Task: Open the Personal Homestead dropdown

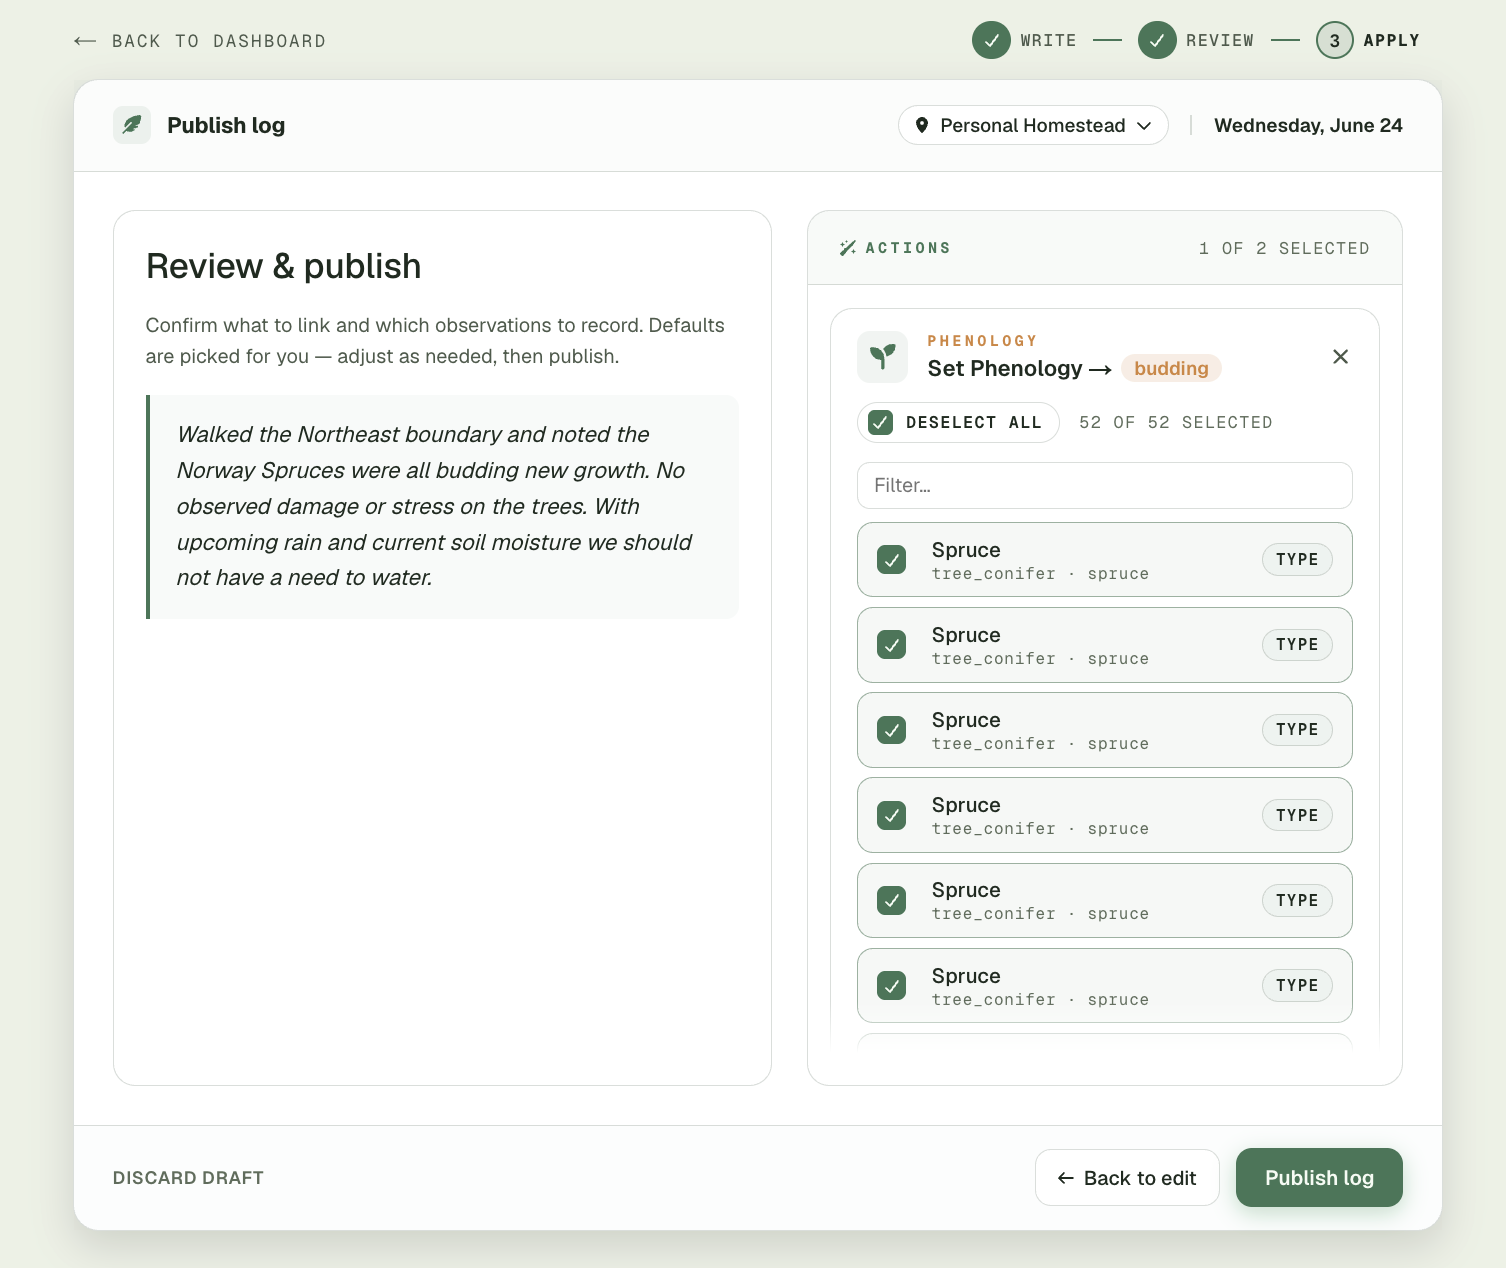Action: (1033, 125)
